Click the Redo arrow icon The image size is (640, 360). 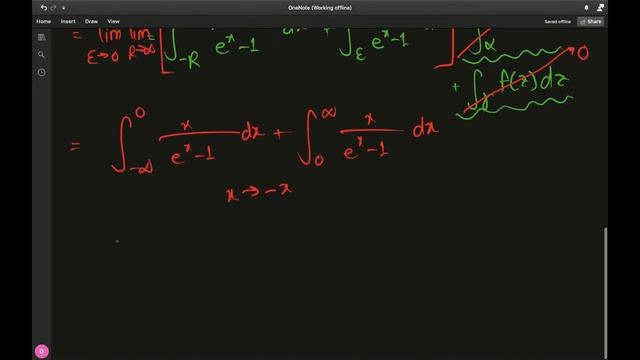point(53,8)
